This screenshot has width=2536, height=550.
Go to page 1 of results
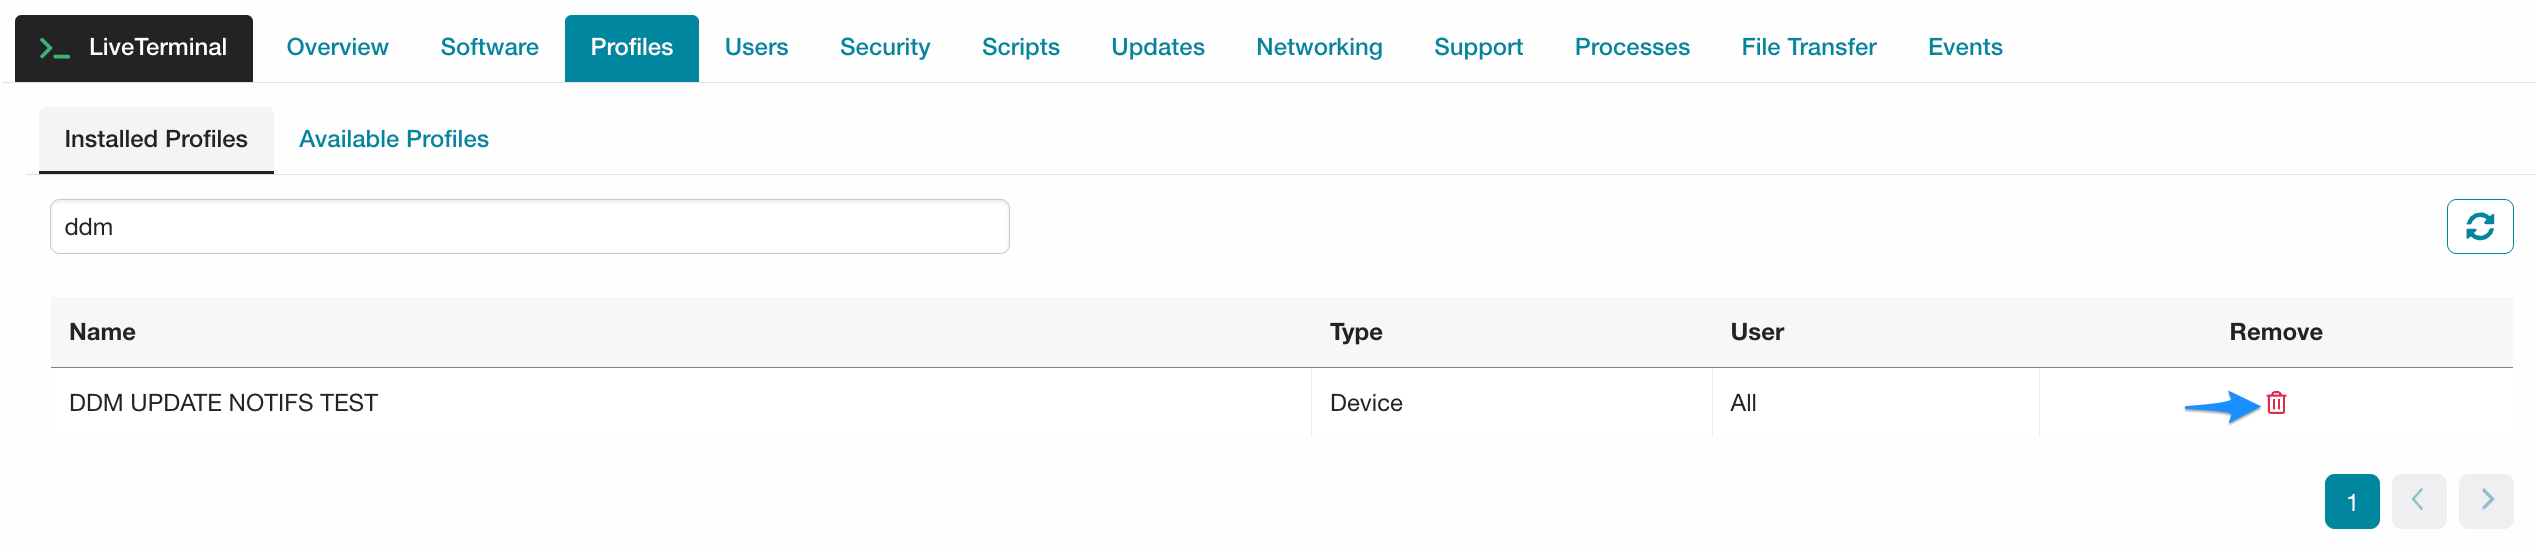[x=2352, y=501]
